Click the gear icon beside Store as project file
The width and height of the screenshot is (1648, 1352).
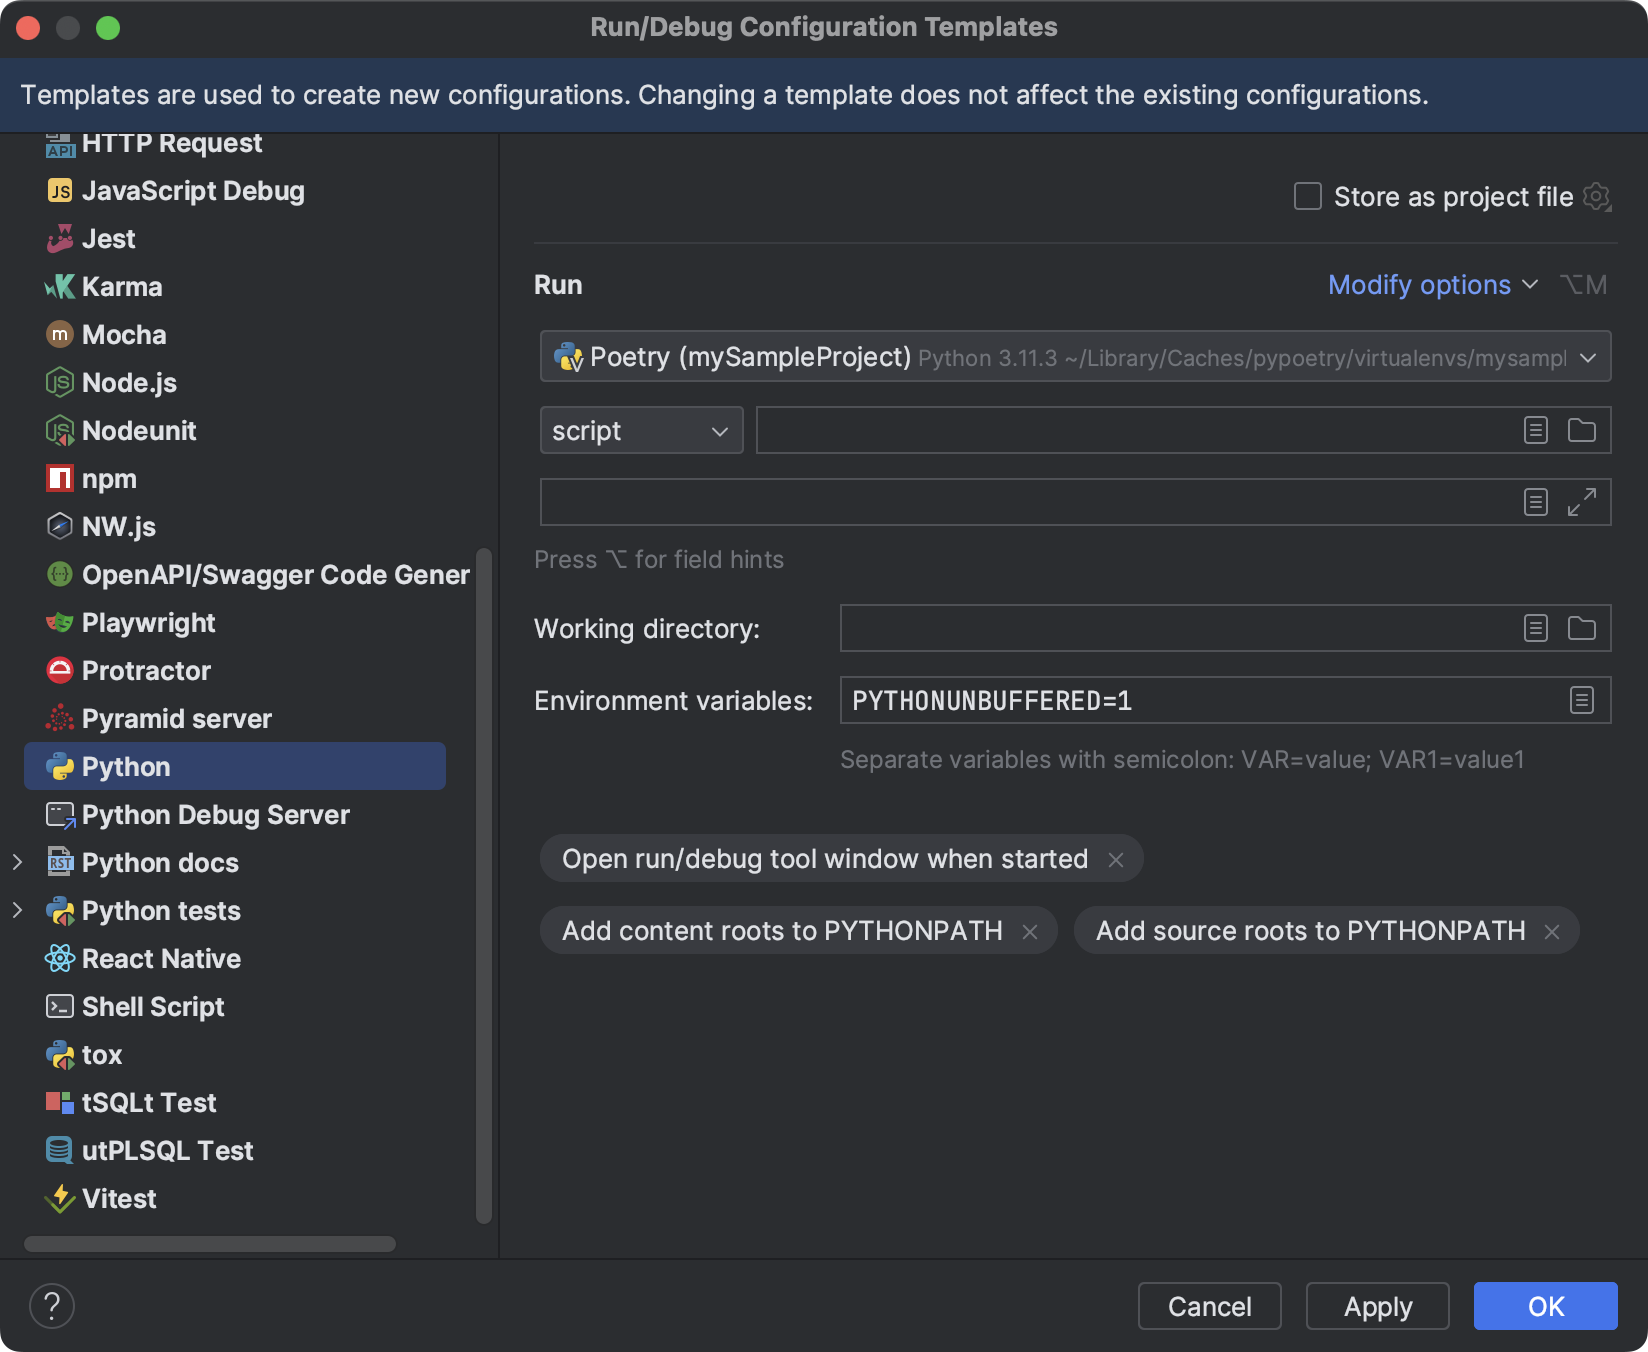[1595, 196]
